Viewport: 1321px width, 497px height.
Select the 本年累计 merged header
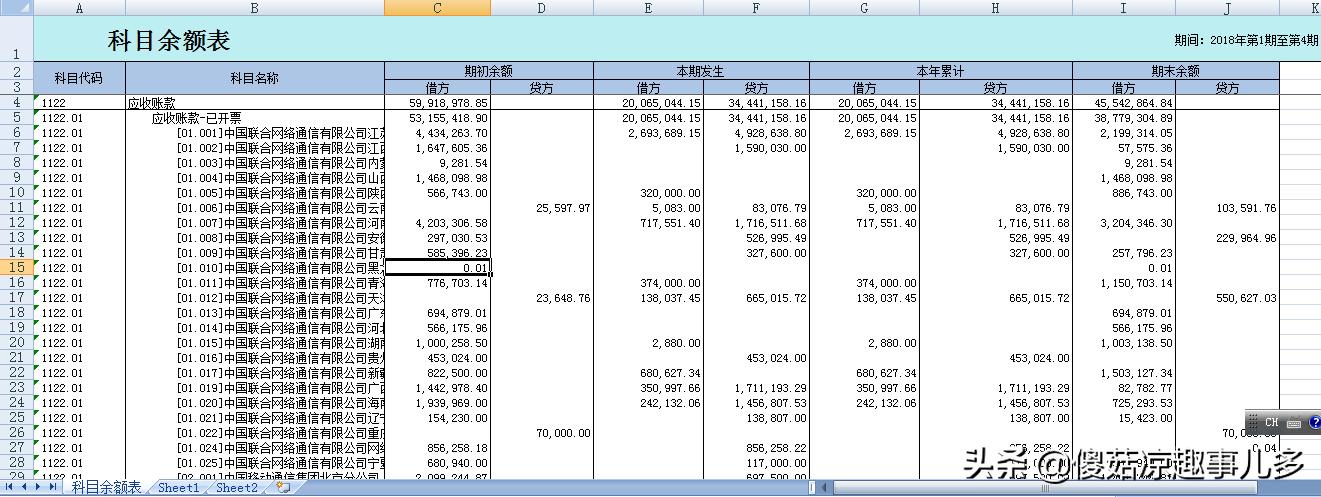(x=940, y=71)
